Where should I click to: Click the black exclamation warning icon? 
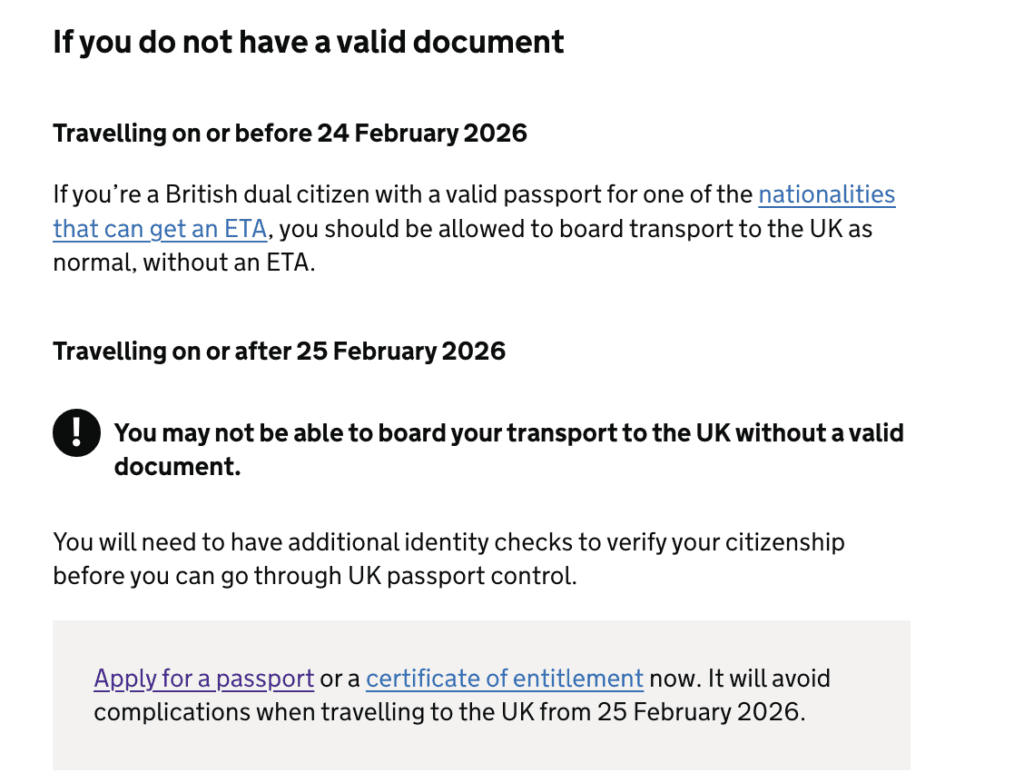point(76,433)
